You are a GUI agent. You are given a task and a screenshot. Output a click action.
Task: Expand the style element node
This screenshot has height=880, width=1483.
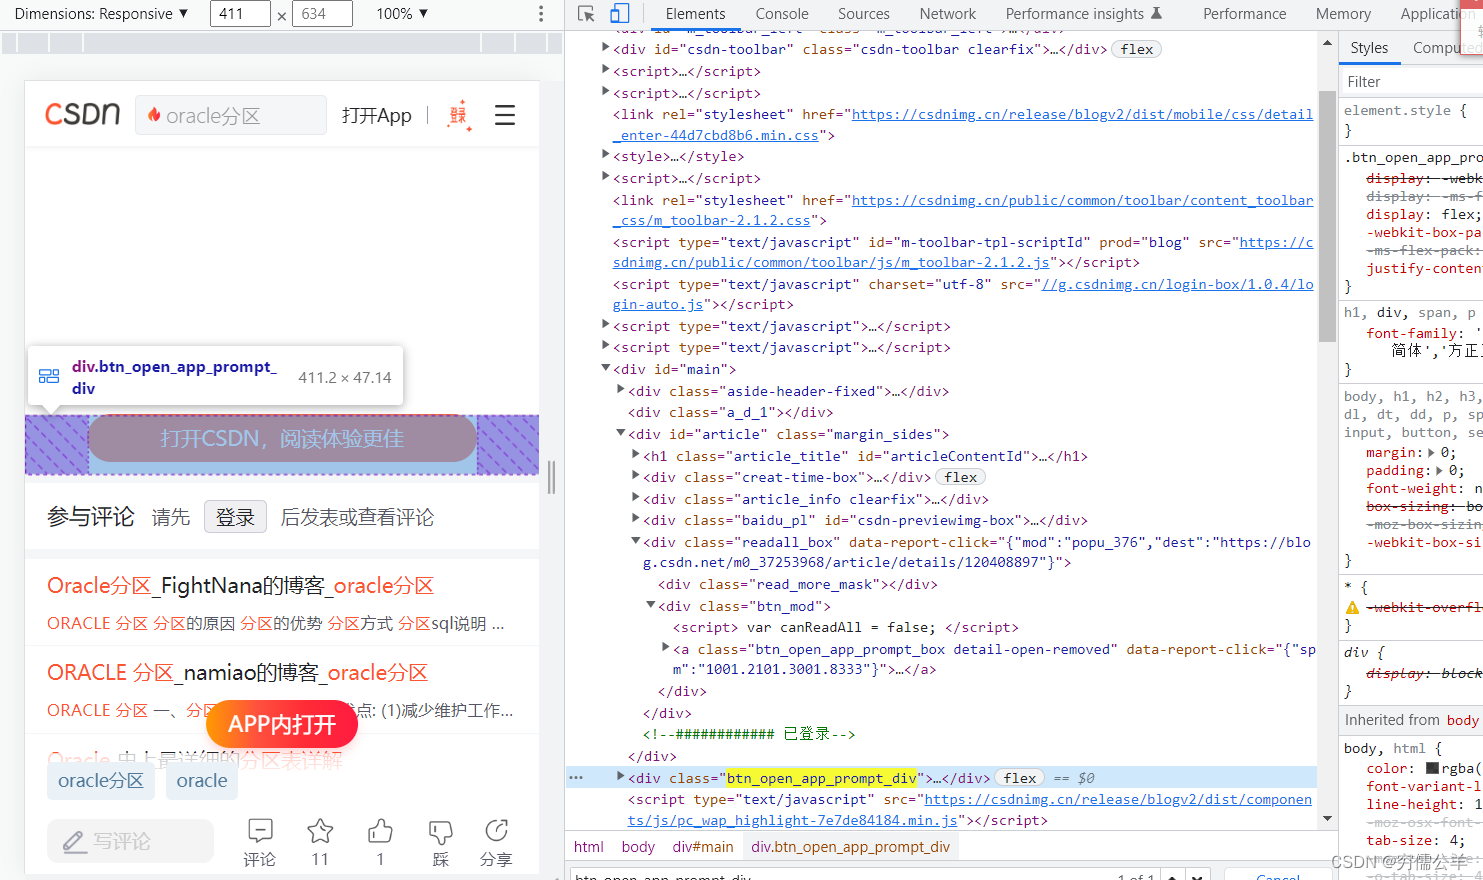pyautogui.click(x=605, y=154)
